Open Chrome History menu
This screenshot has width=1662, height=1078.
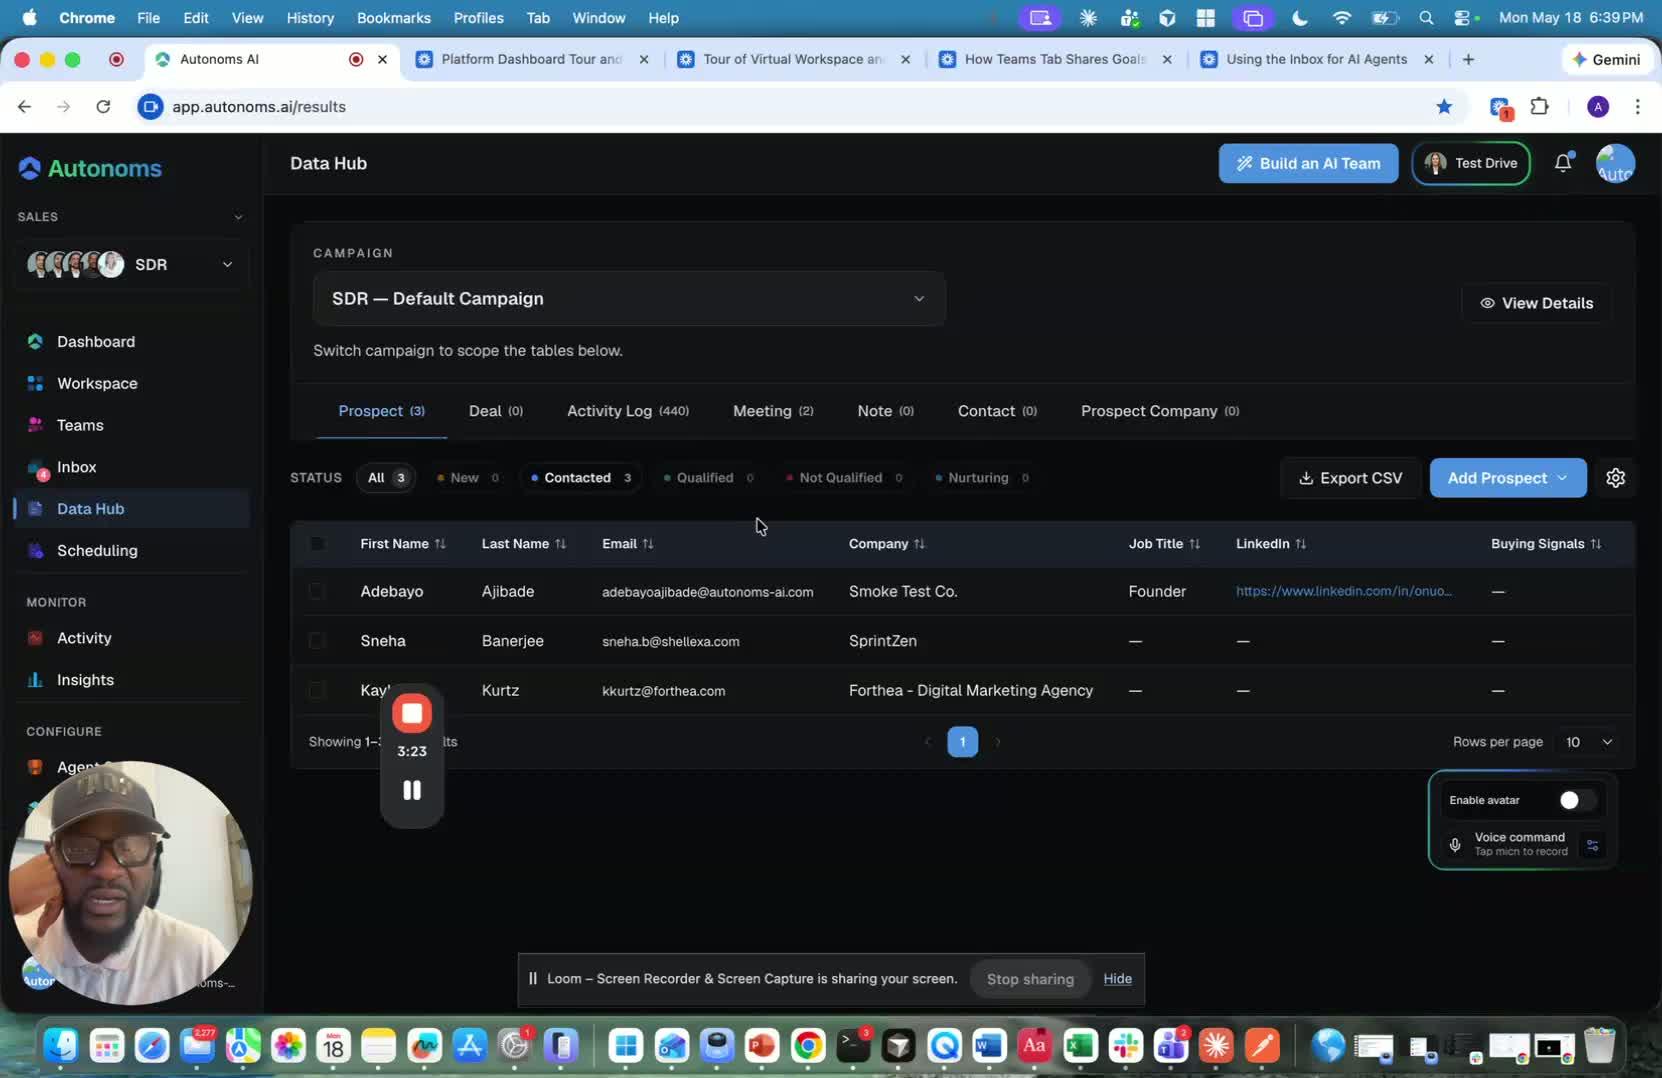(310, 18)
